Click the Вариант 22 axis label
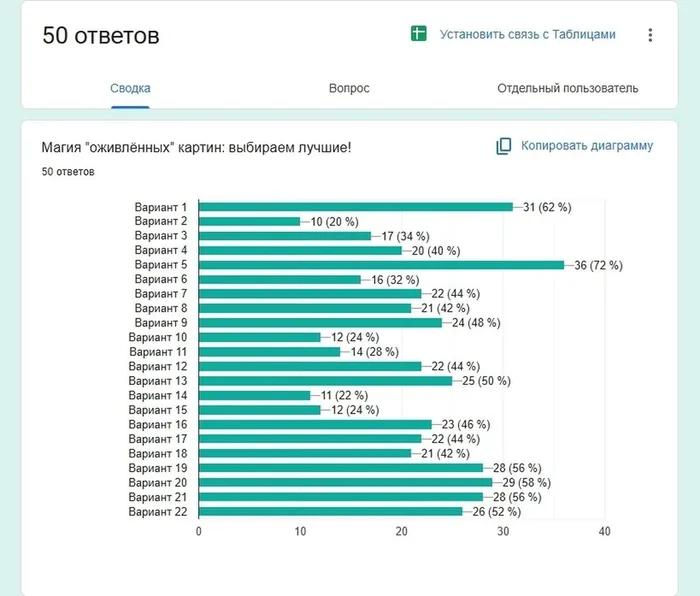The image size is (700, 596). pos(158,512)
